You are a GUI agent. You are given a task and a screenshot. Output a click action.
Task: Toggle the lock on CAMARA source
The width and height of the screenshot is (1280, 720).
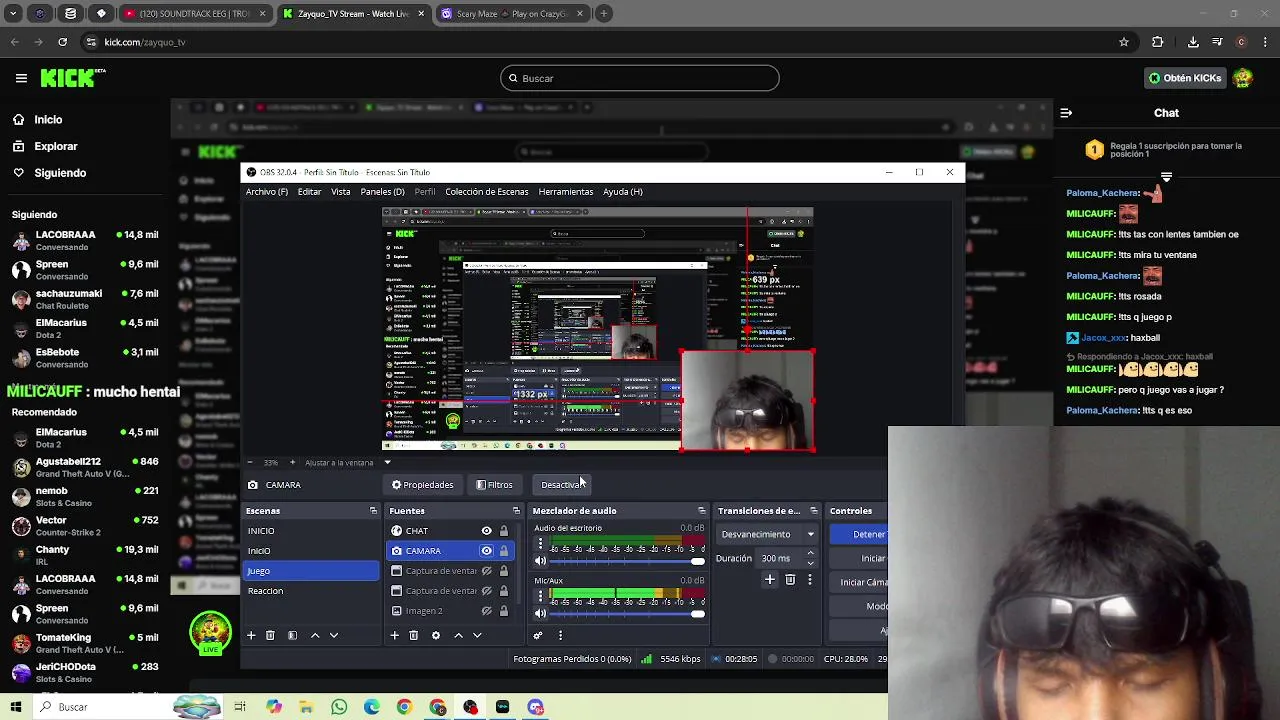tap(504, 551)
